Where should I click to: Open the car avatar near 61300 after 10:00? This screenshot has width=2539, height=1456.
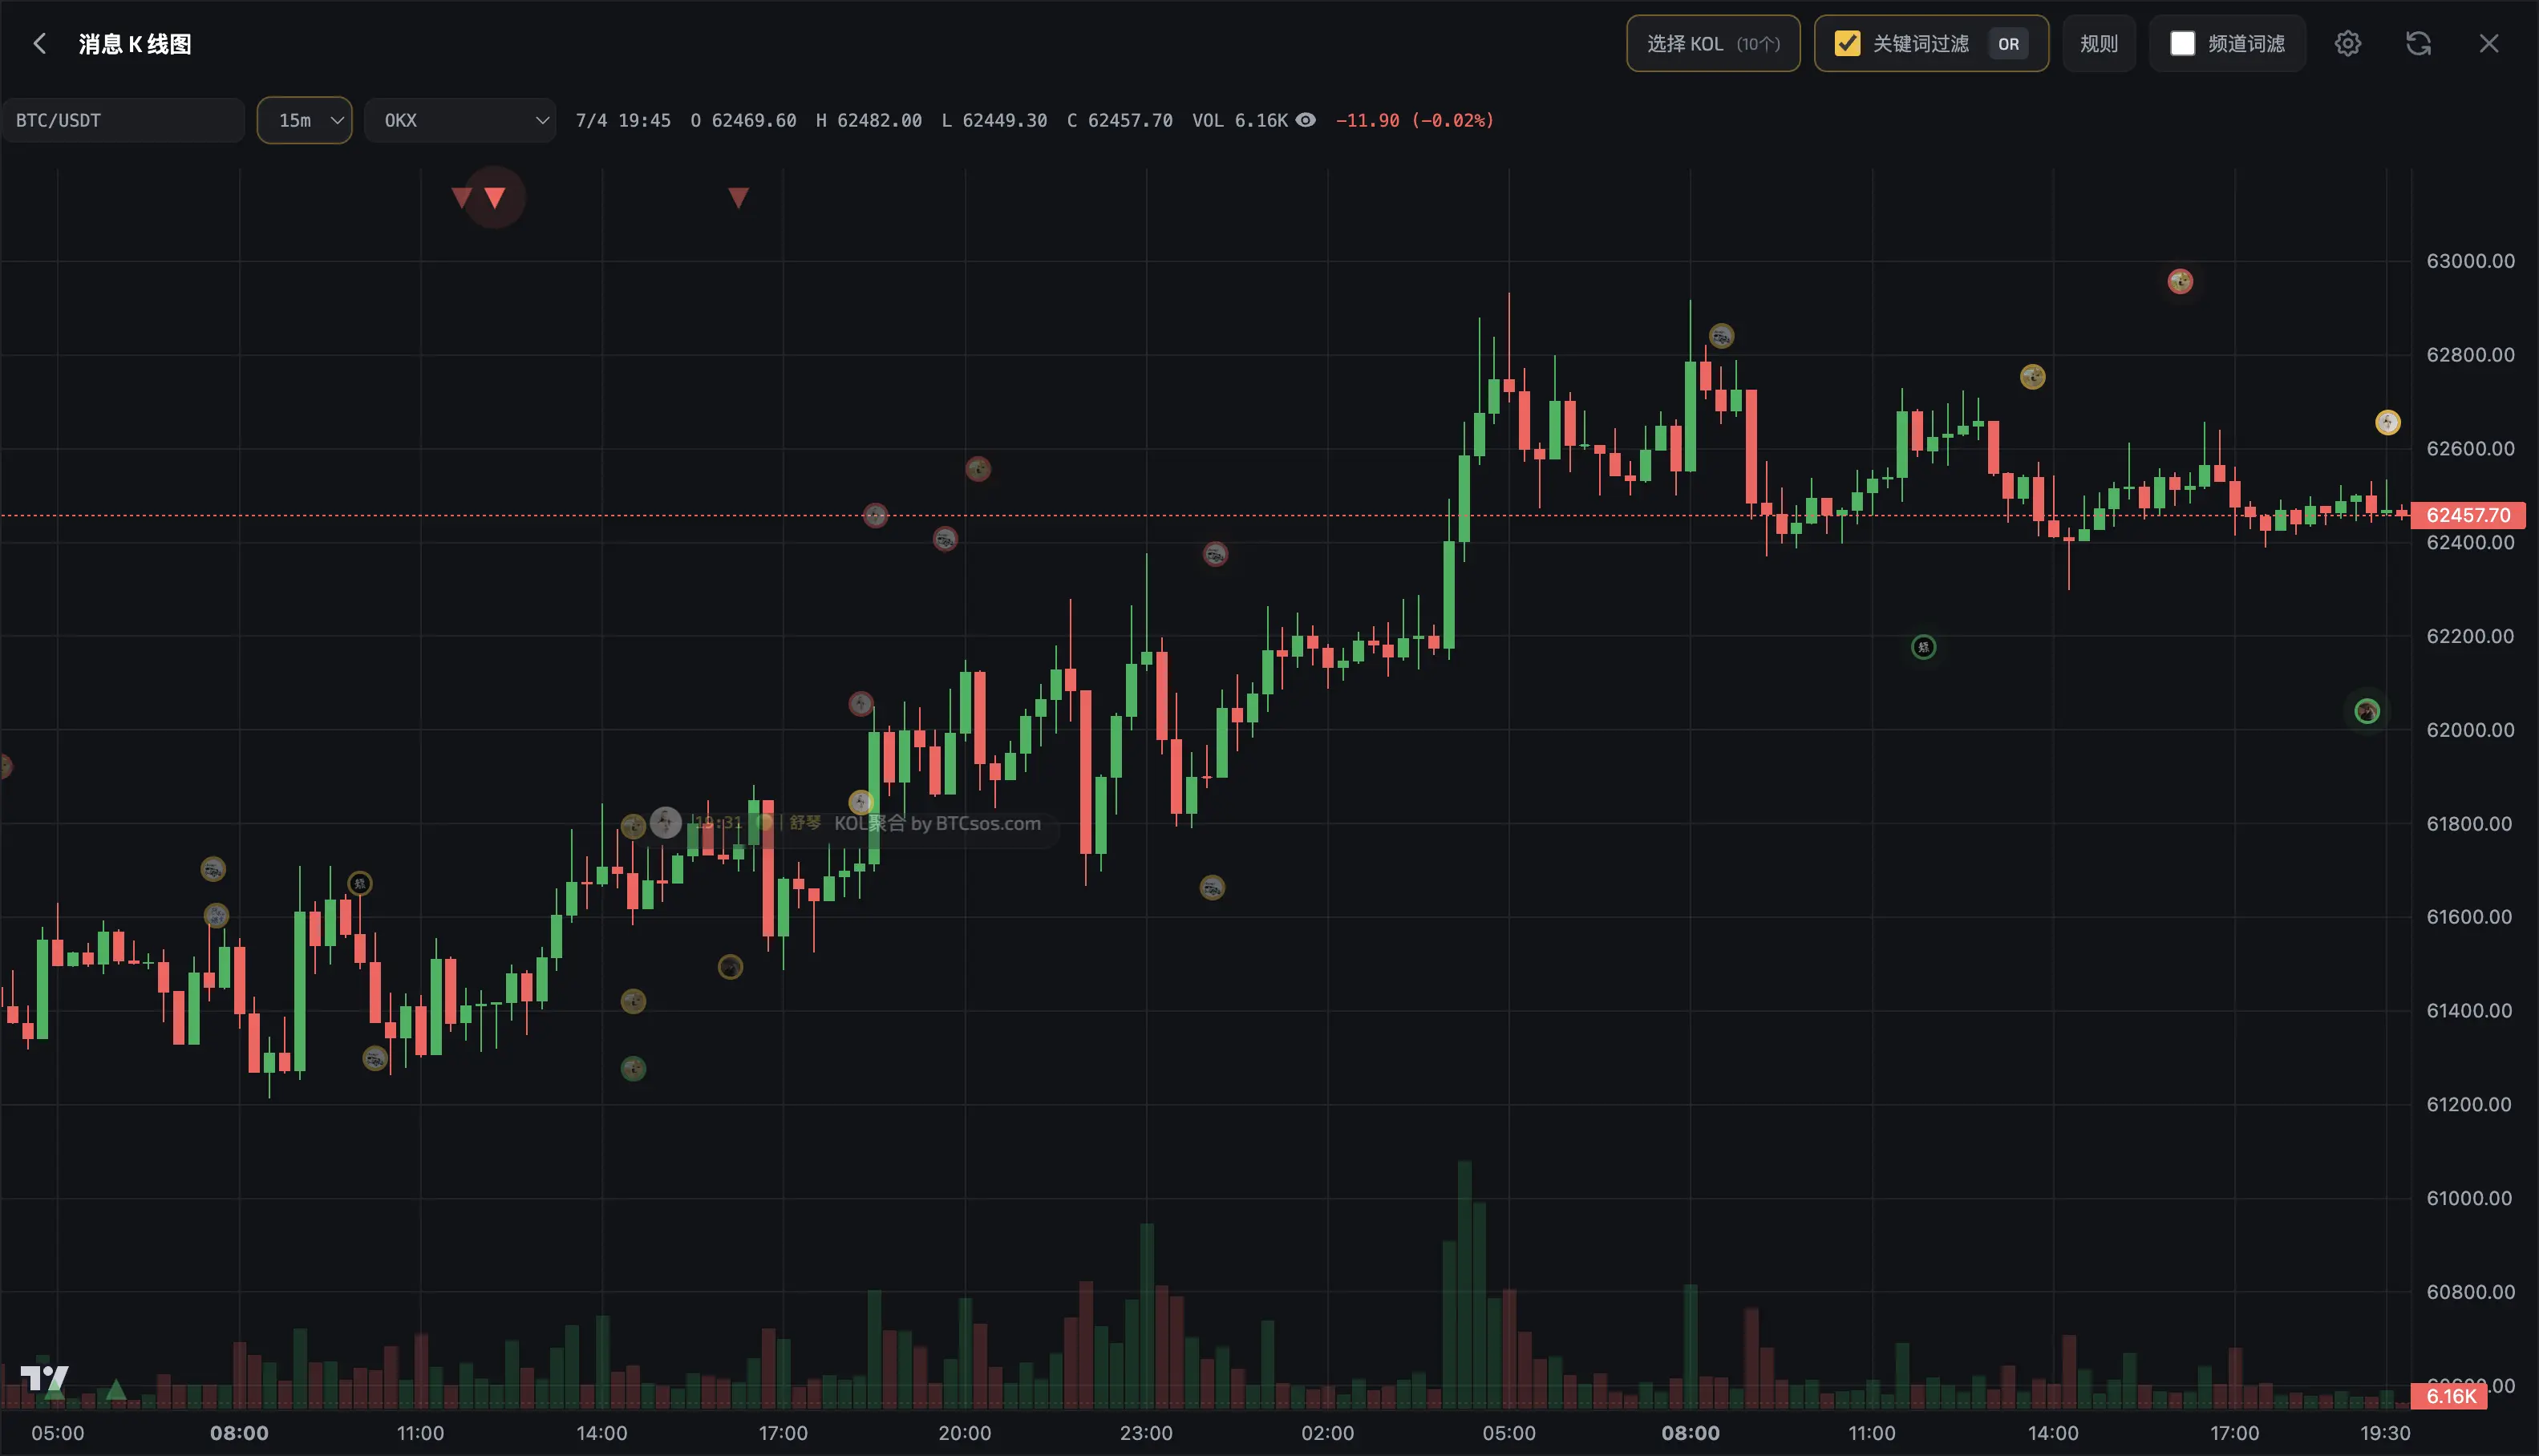coord(375,1058)
